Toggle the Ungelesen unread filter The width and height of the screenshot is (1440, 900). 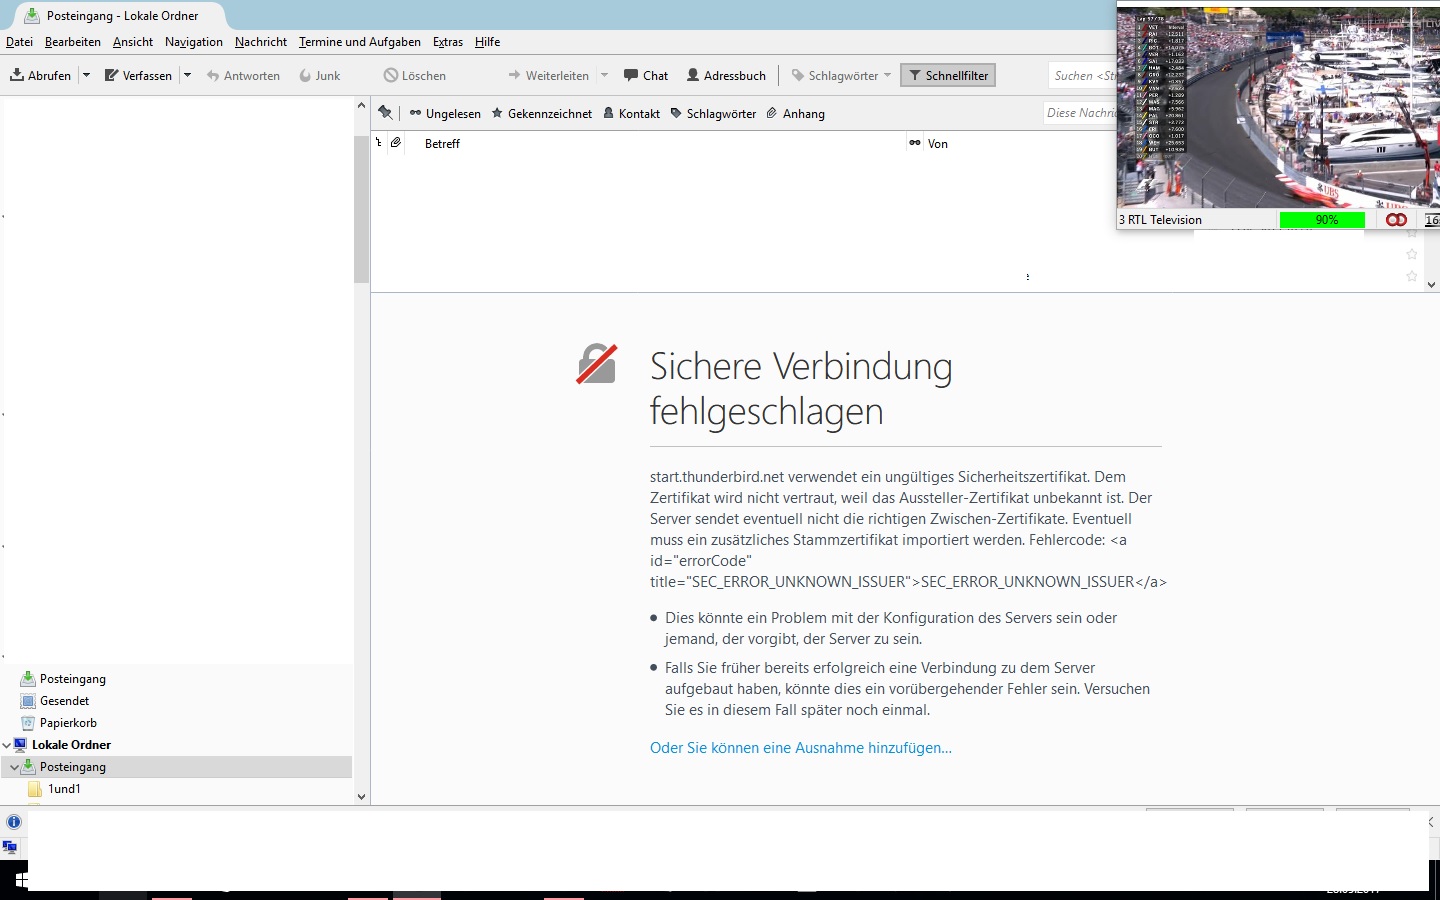(445, 113)
